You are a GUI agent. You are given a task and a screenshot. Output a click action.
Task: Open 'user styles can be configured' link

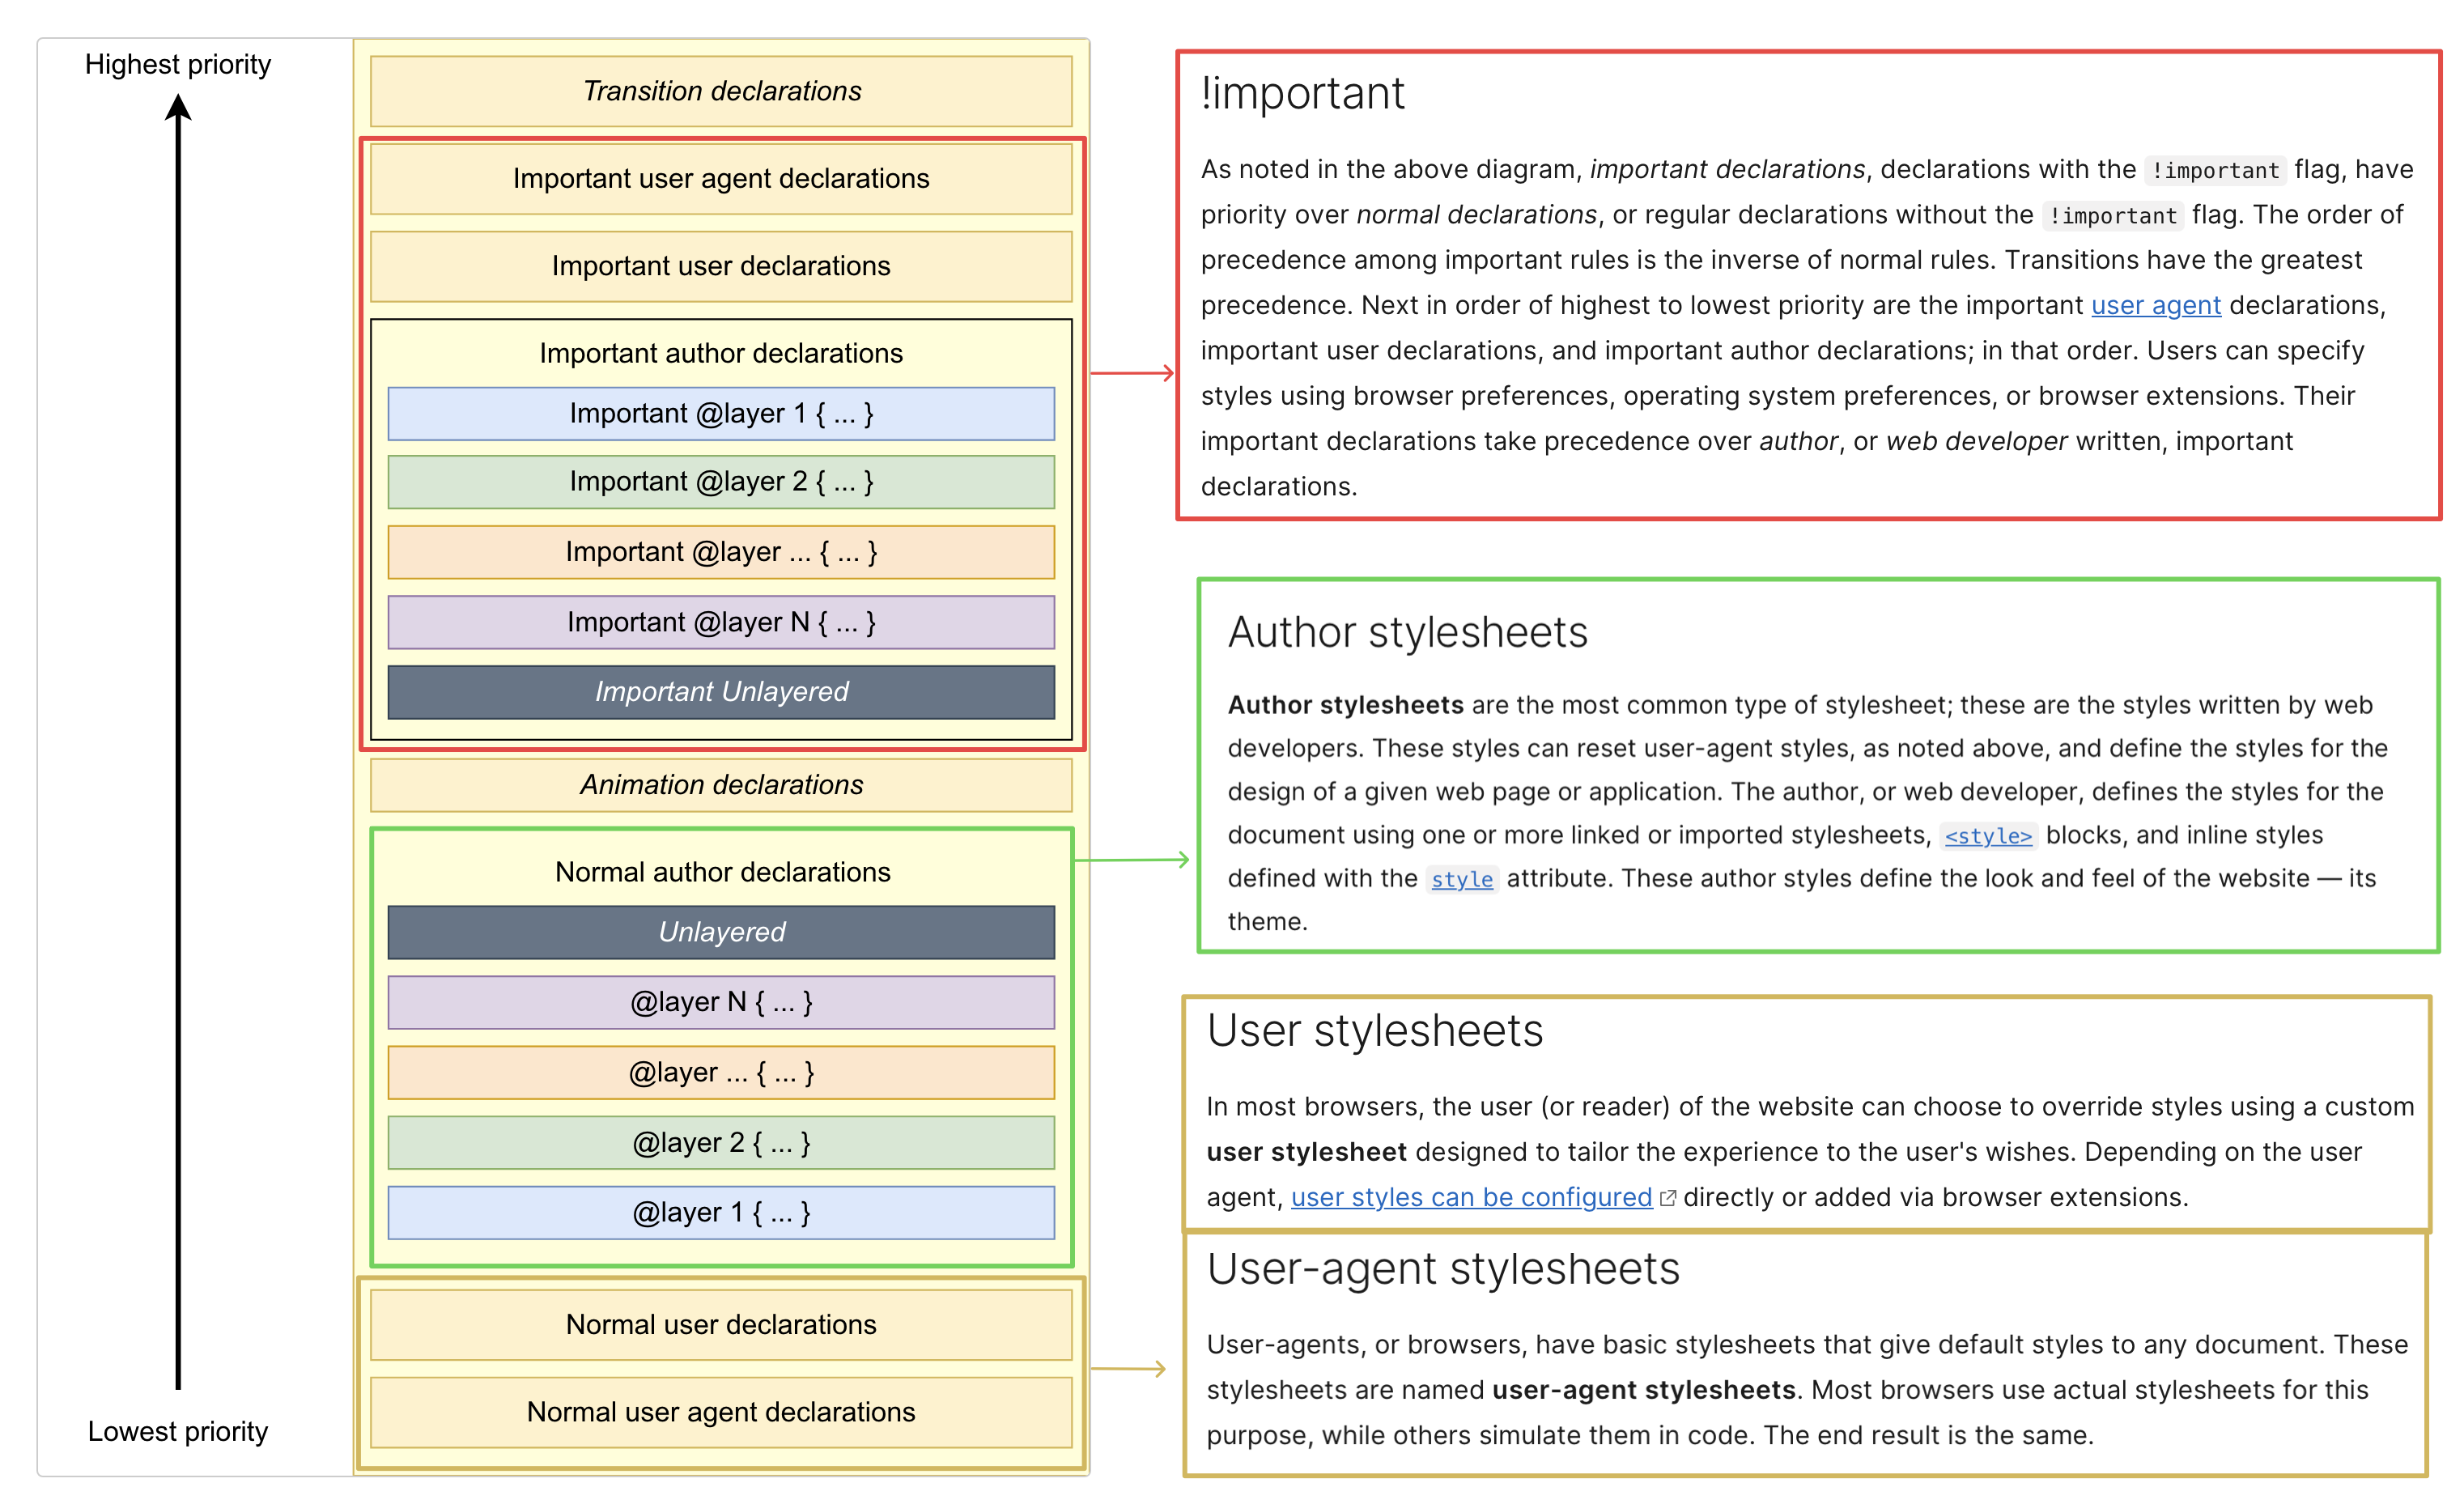(1470, 1198)
